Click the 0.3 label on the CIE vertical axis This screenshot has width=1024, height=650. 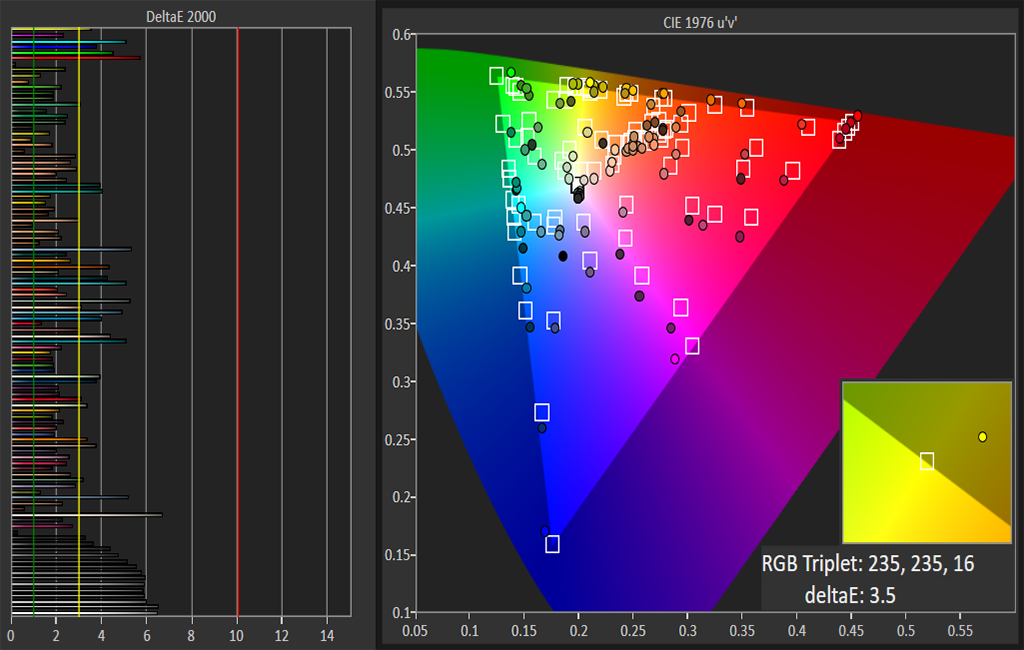[402, 382]
